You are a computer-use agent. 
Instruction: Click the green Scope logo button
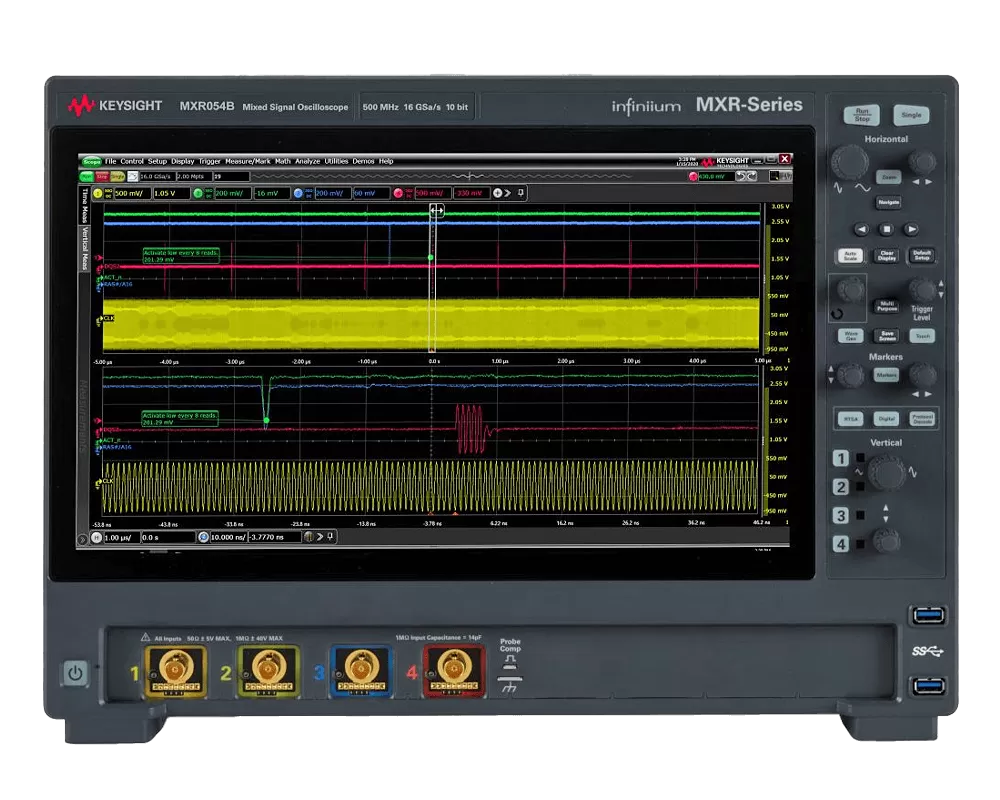point(92,161)
